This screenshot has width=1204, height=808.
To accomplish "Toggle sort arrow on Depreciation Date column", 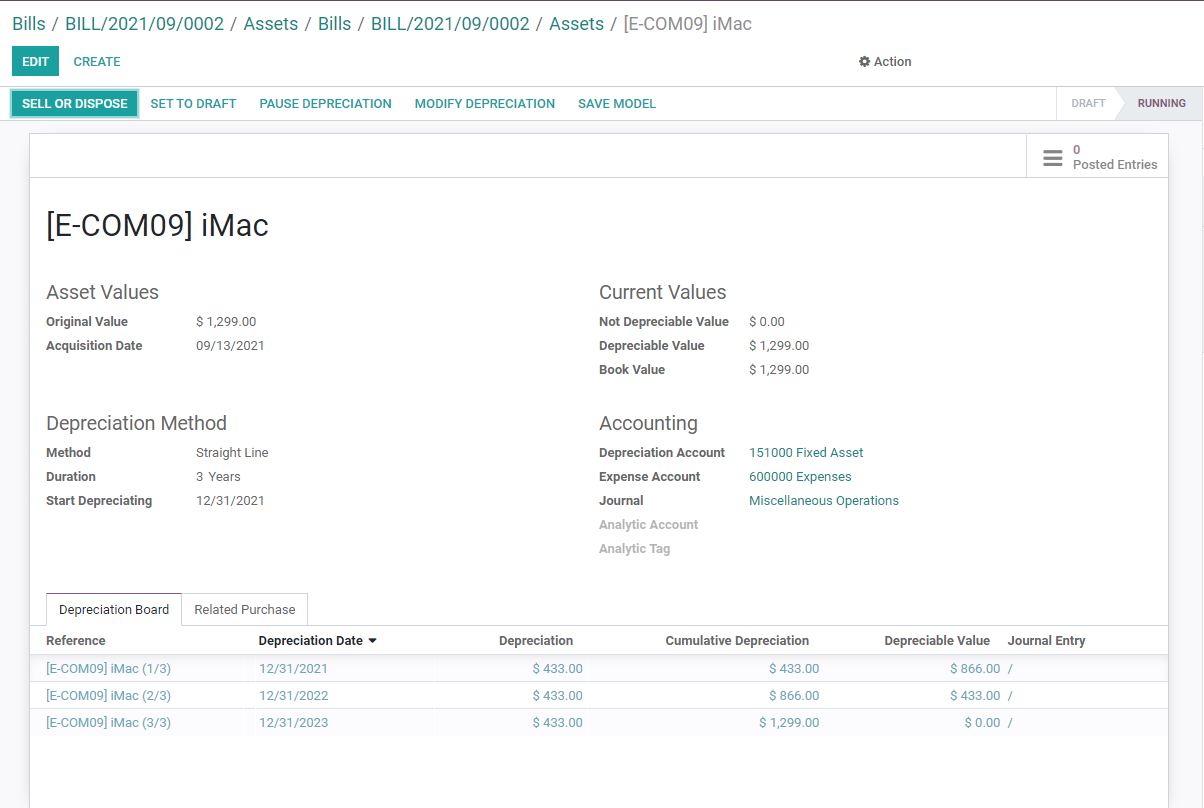I will [372, 641].
